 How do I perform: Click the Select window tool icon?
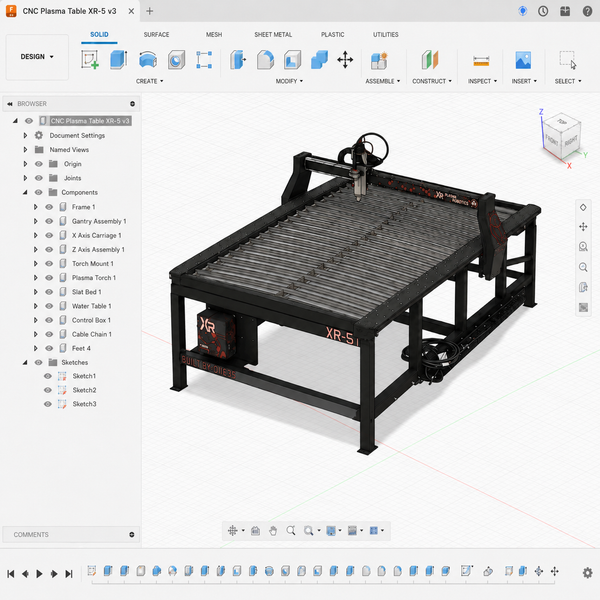coord(568,60)
